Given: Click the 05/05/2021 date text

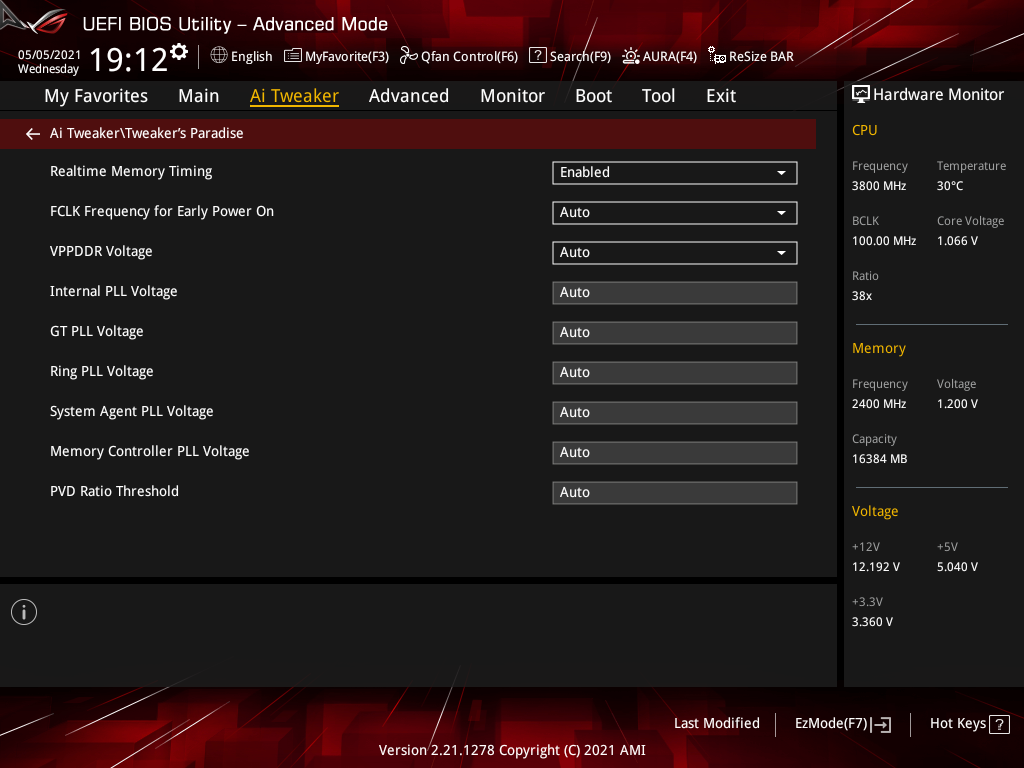Looking at the screenshot, I should 49,55.
